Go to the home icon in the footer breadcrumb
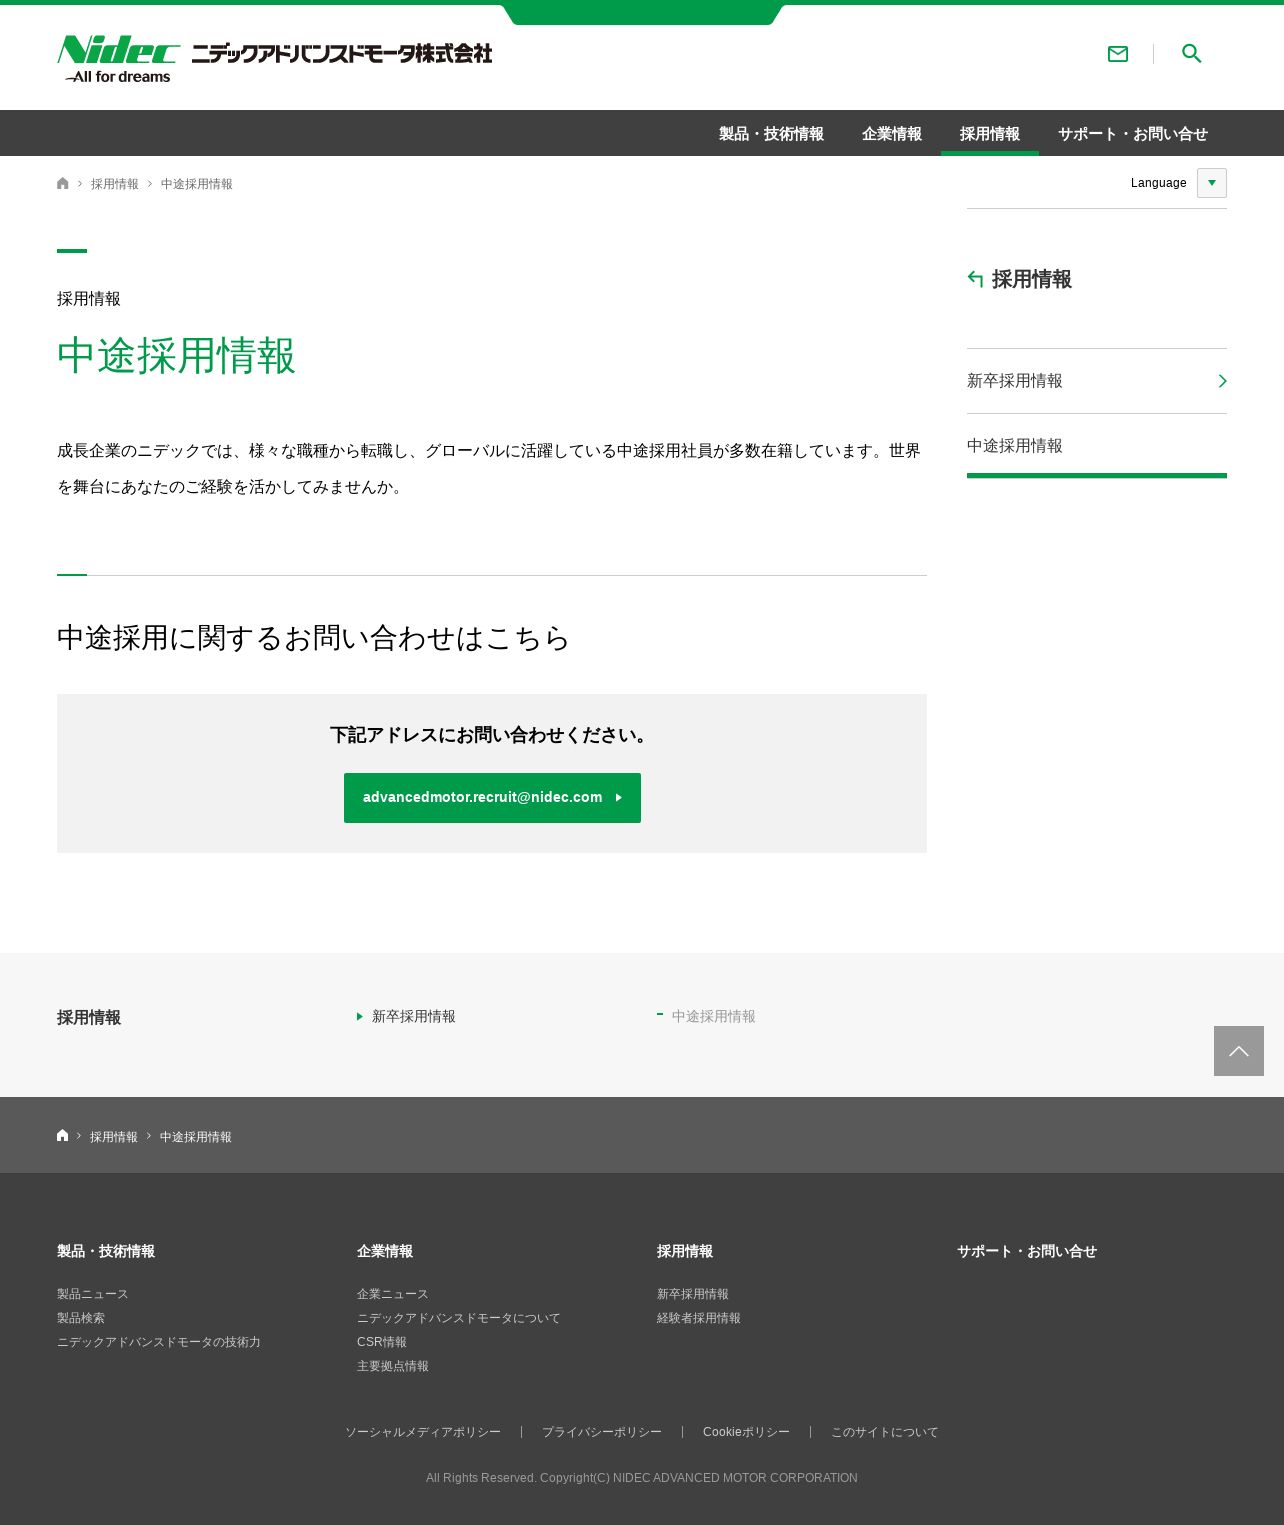 [x=63, y=1135]
